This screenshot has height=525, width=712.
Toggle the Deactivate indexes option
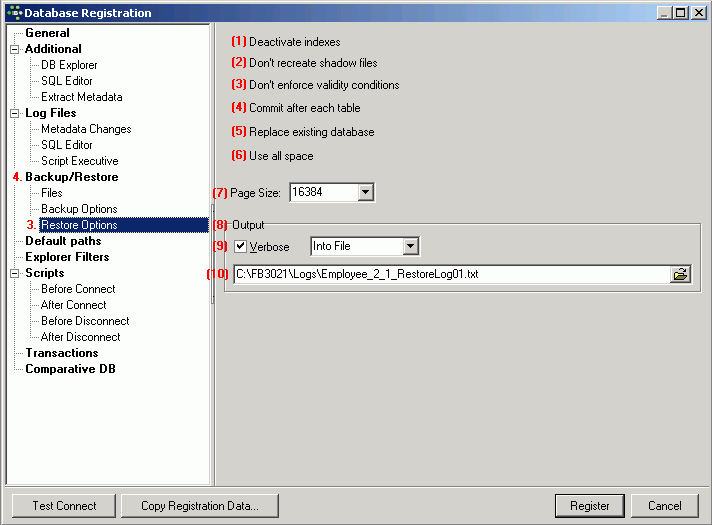coord(295,42)
